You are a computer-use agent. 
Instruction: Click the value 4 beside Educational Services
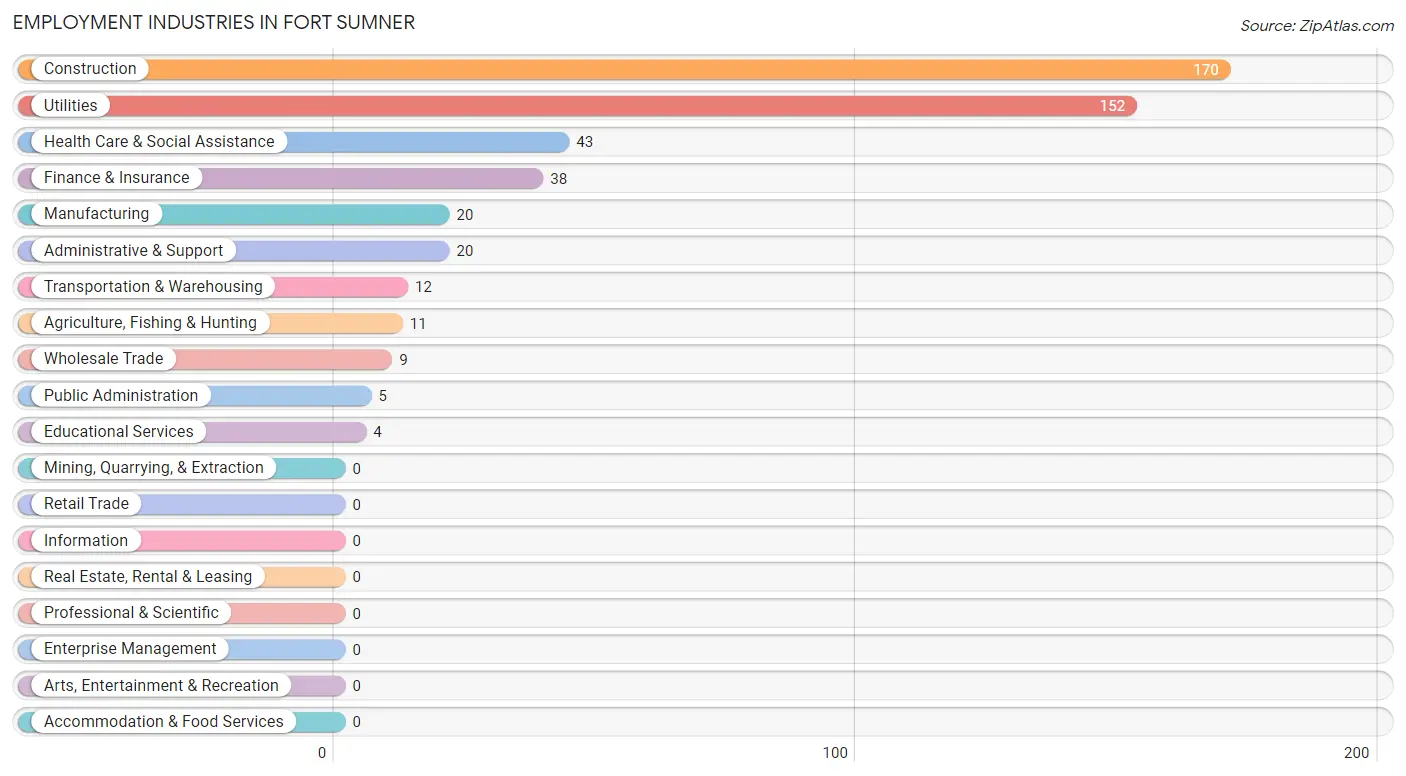(377, 432)
